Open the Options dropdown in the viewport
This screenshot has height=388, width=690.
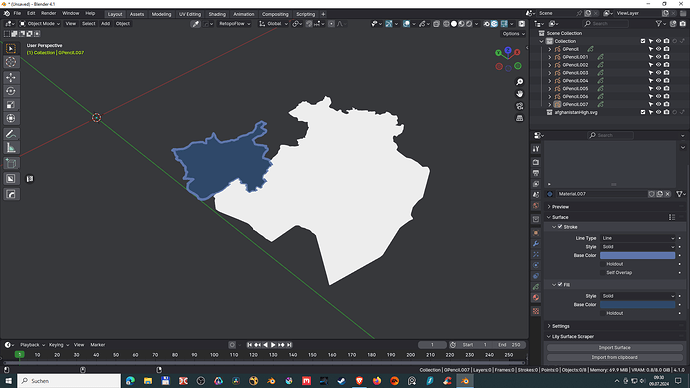(513, 33)
